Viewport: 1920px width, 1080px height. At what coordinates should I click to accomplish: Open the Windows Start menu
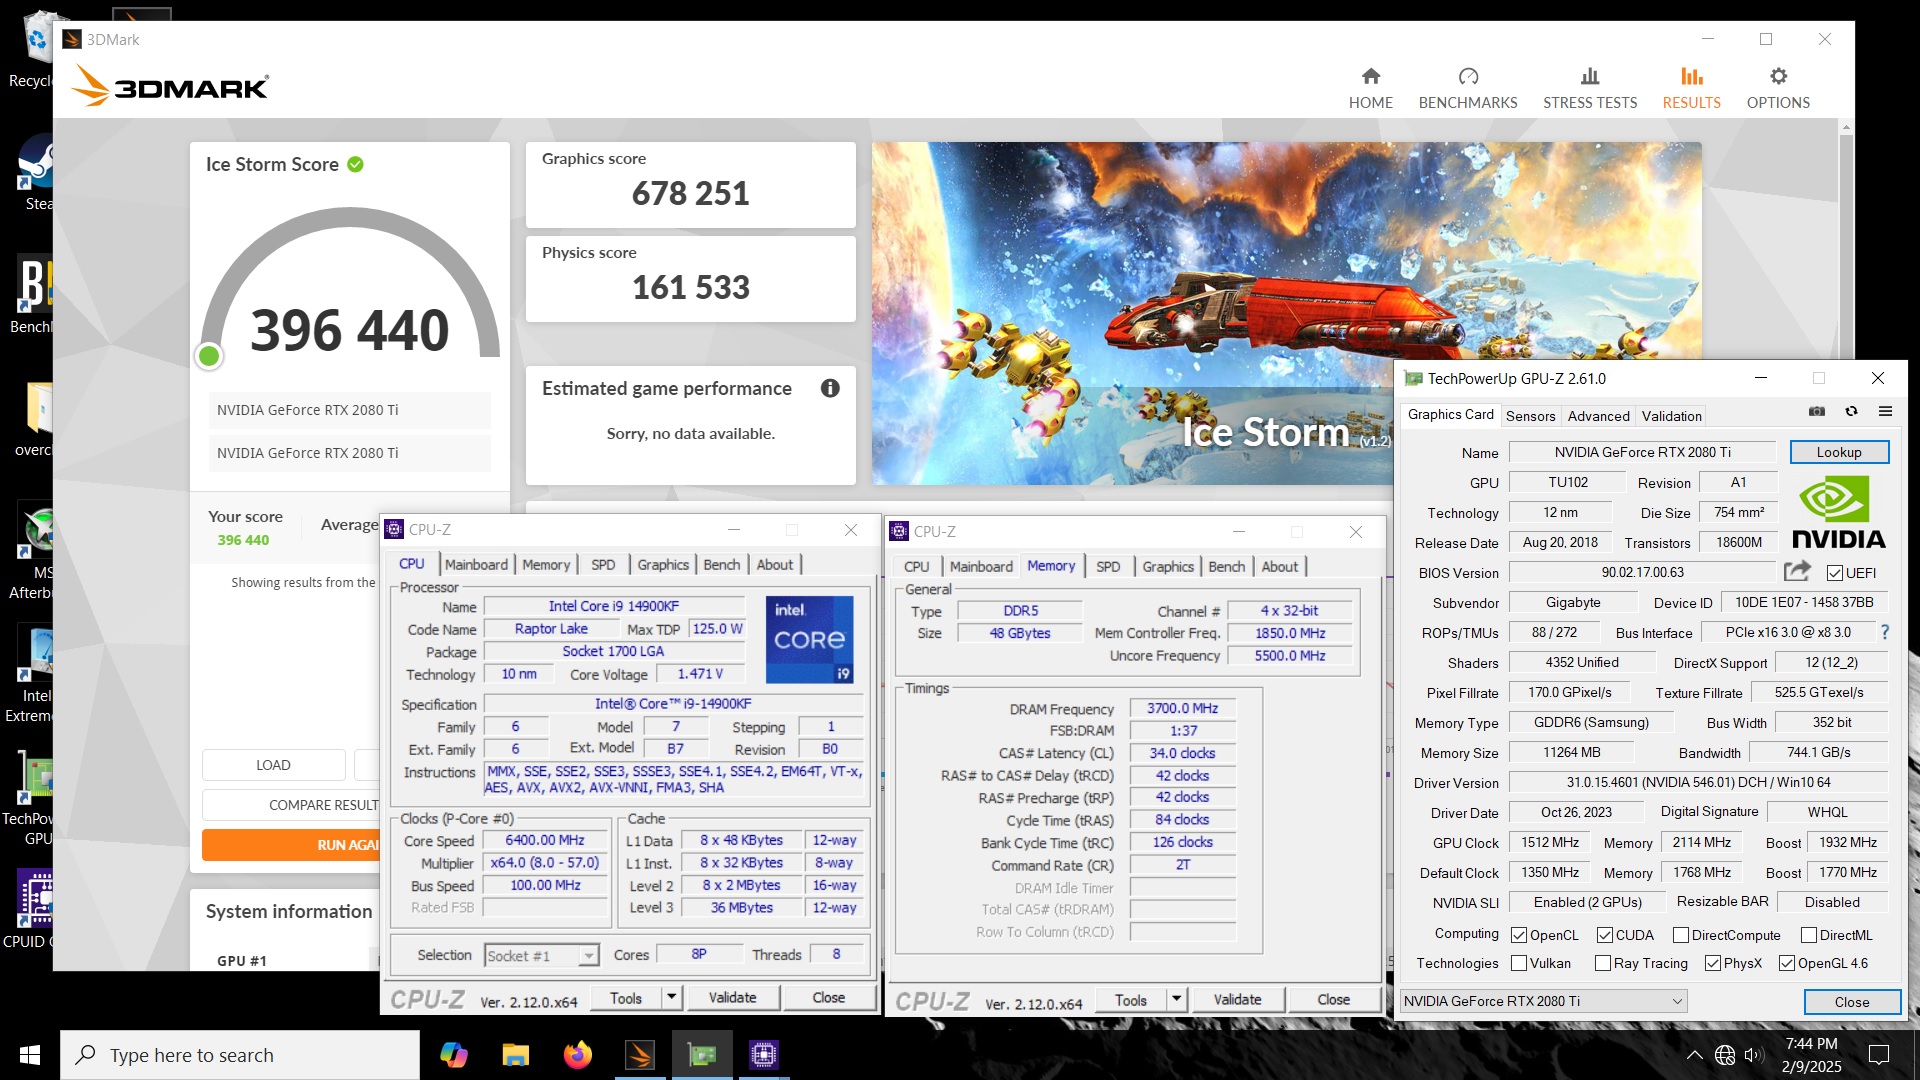coord(30,1055)
